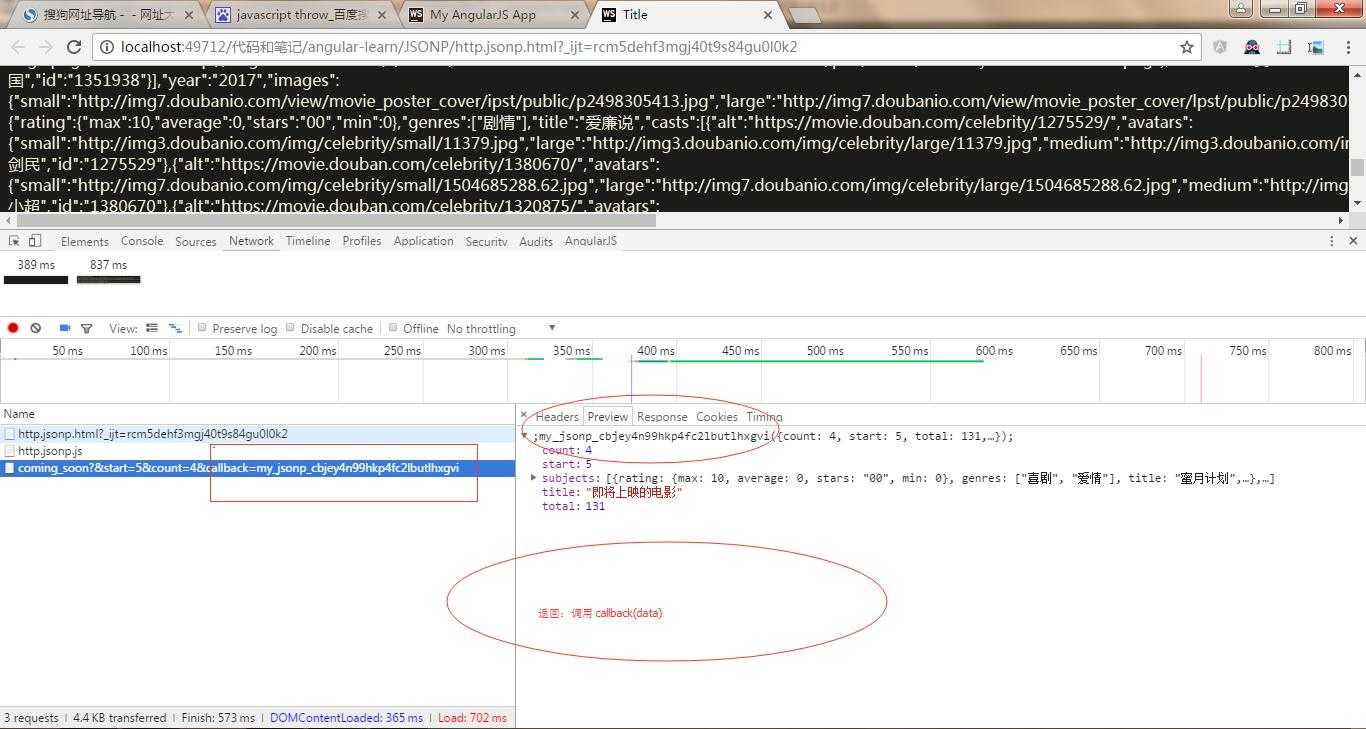Switch to the Application panel

(x=424, y=241)
